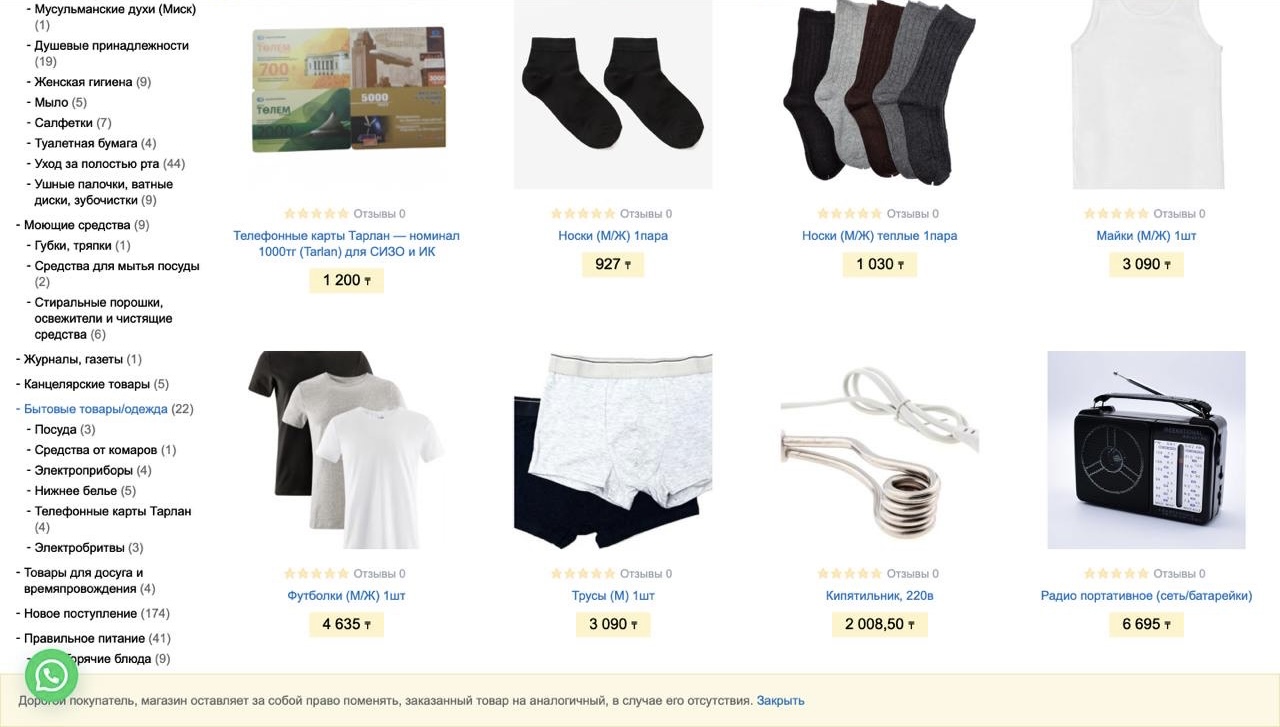
Task: Open the WhatsApp chat icon
Action: (x=51, y=676)
